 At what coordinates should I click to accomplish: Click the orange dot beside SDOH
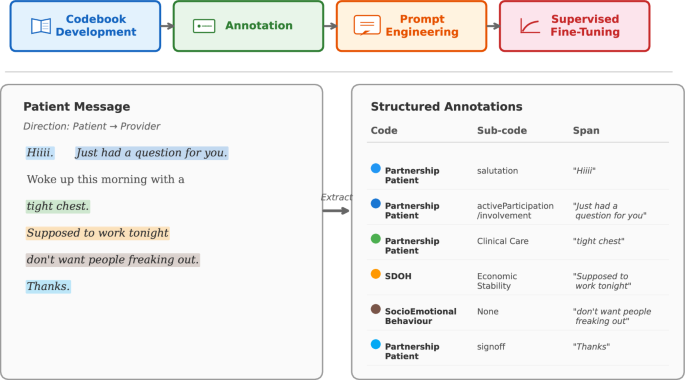click(x=376, y=274)
